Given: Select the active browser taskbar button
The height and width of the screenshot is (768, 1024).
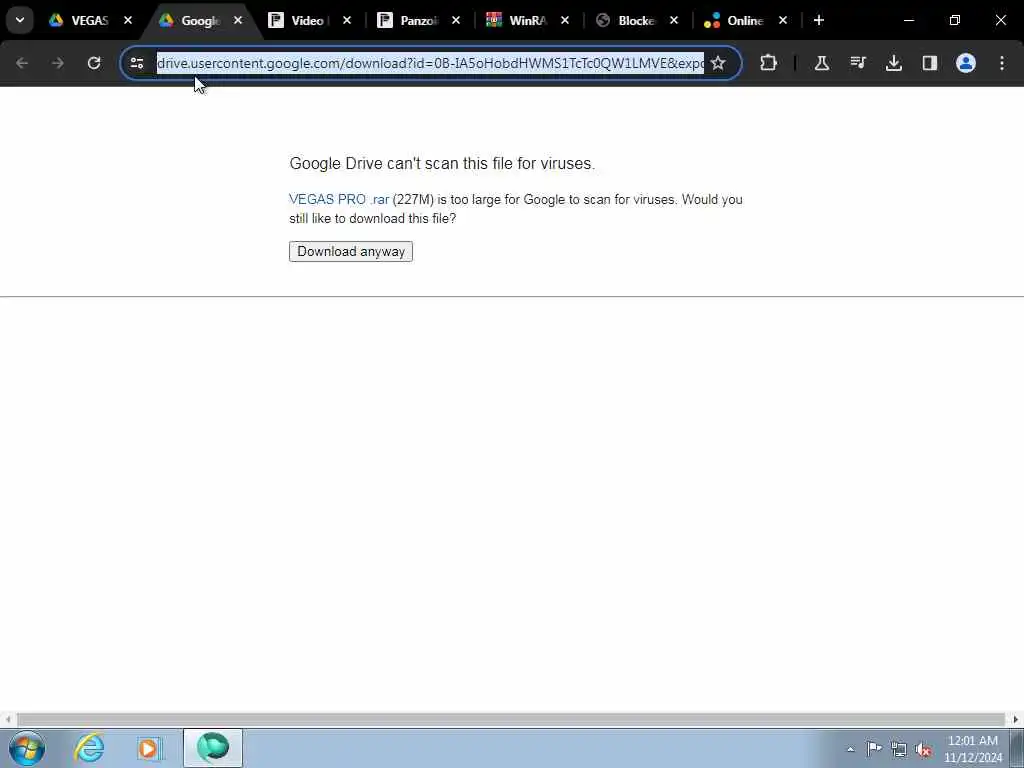Looking at the screenshot, I should 213,748.
